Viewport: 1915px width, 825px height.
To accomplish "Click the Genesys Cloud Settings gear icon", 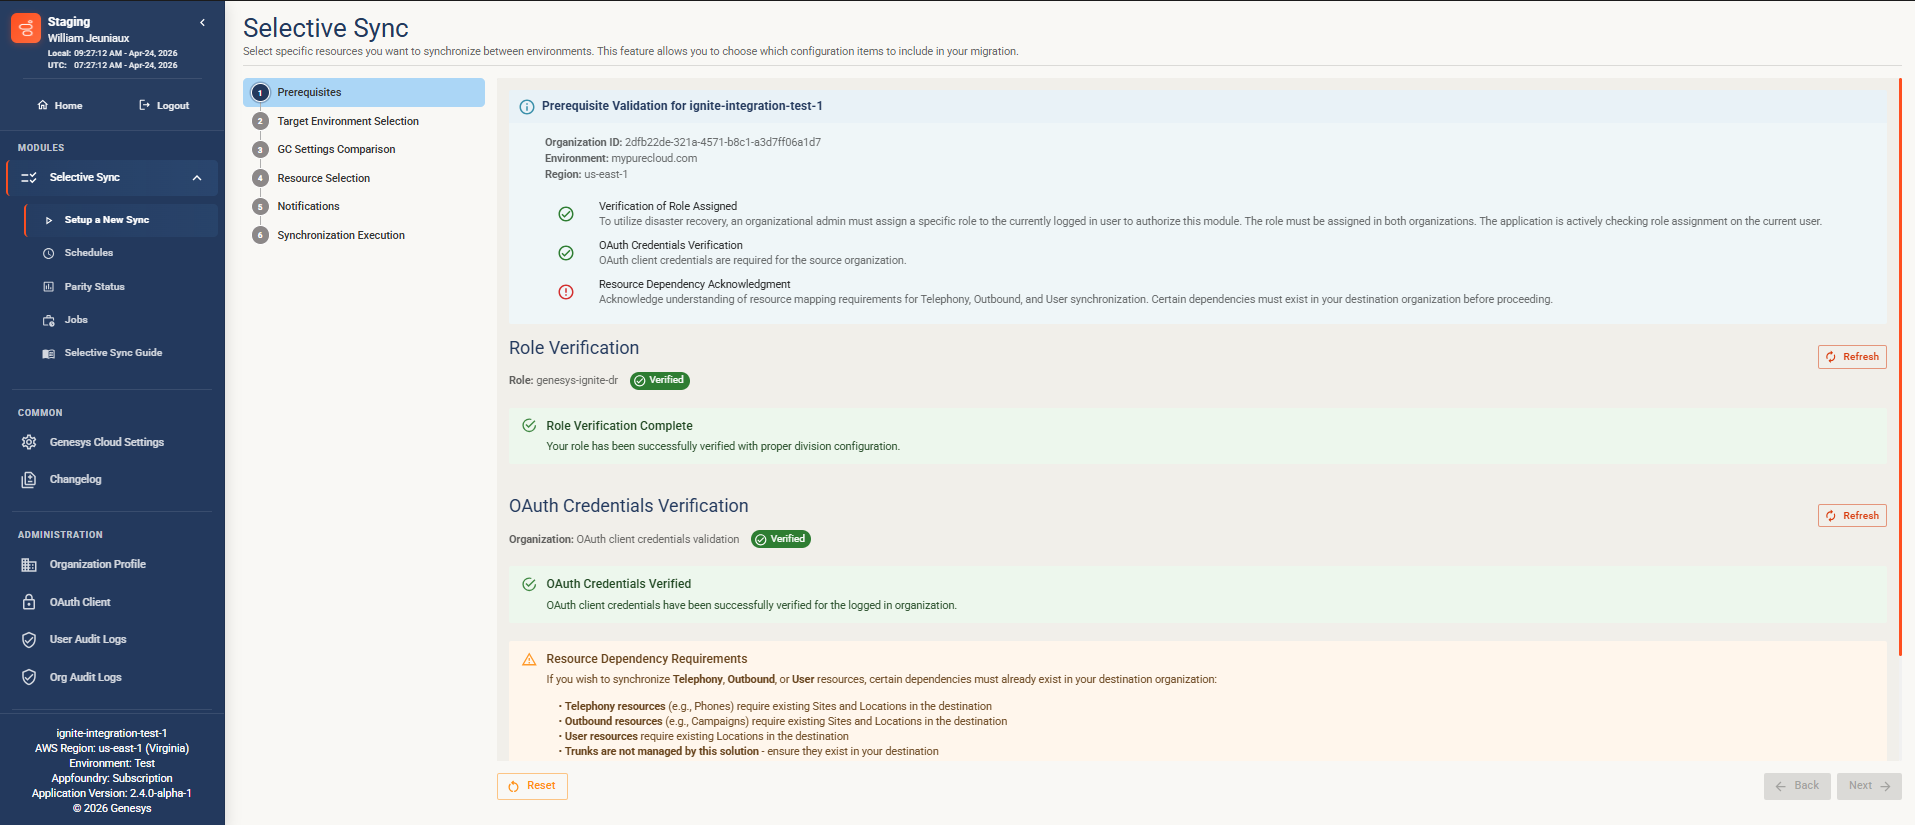I will click(29, 442).
